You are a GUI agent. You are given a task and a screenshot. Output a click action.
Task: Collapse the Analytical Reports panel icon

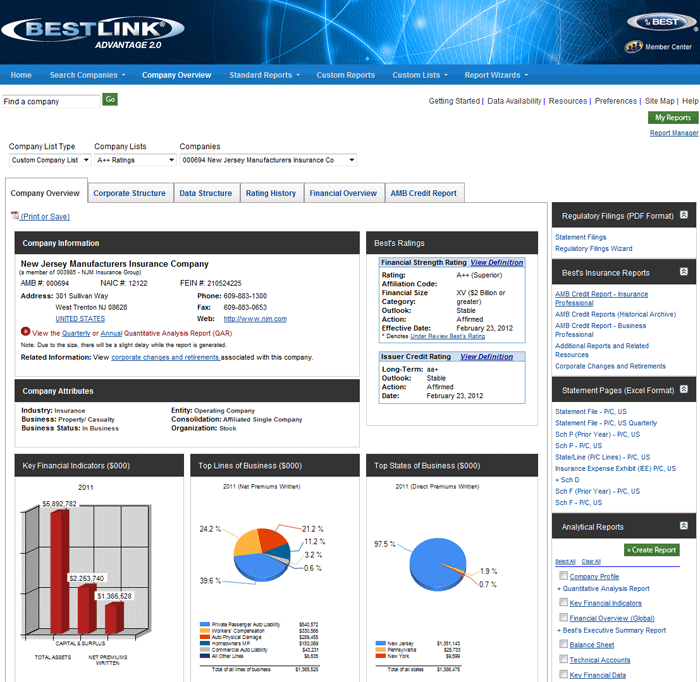tap(683, 526)
